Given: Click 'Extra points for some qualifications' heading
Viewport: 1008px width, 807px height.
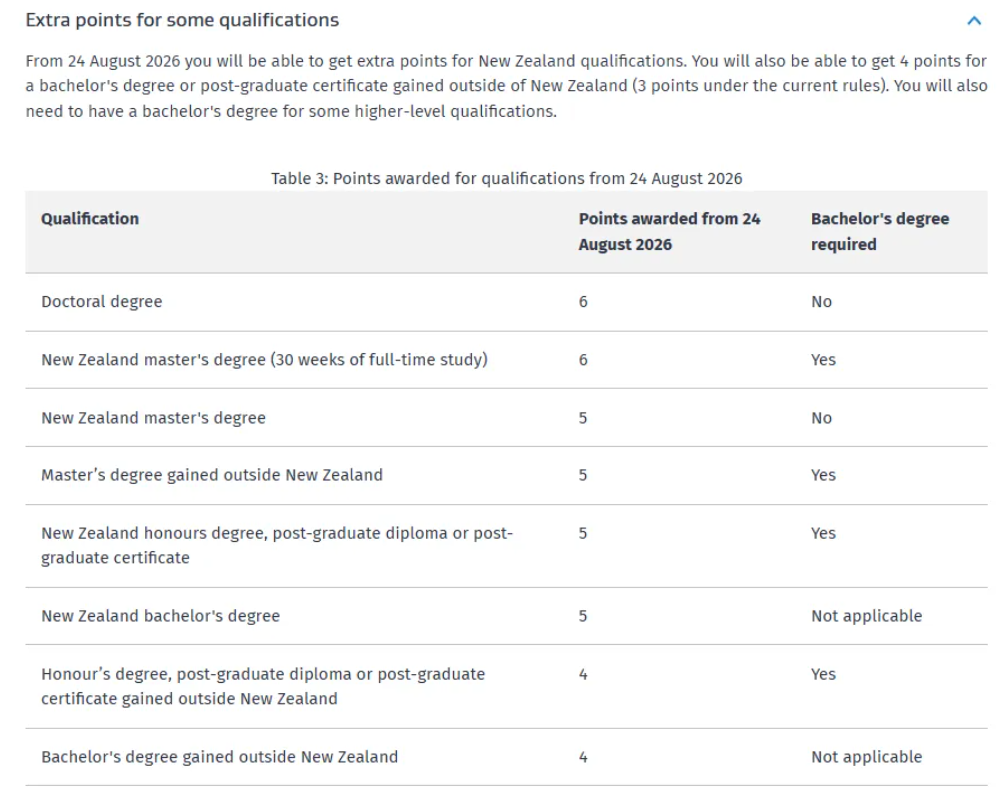Looking at the screenshot, I should [x=182, y=20].
